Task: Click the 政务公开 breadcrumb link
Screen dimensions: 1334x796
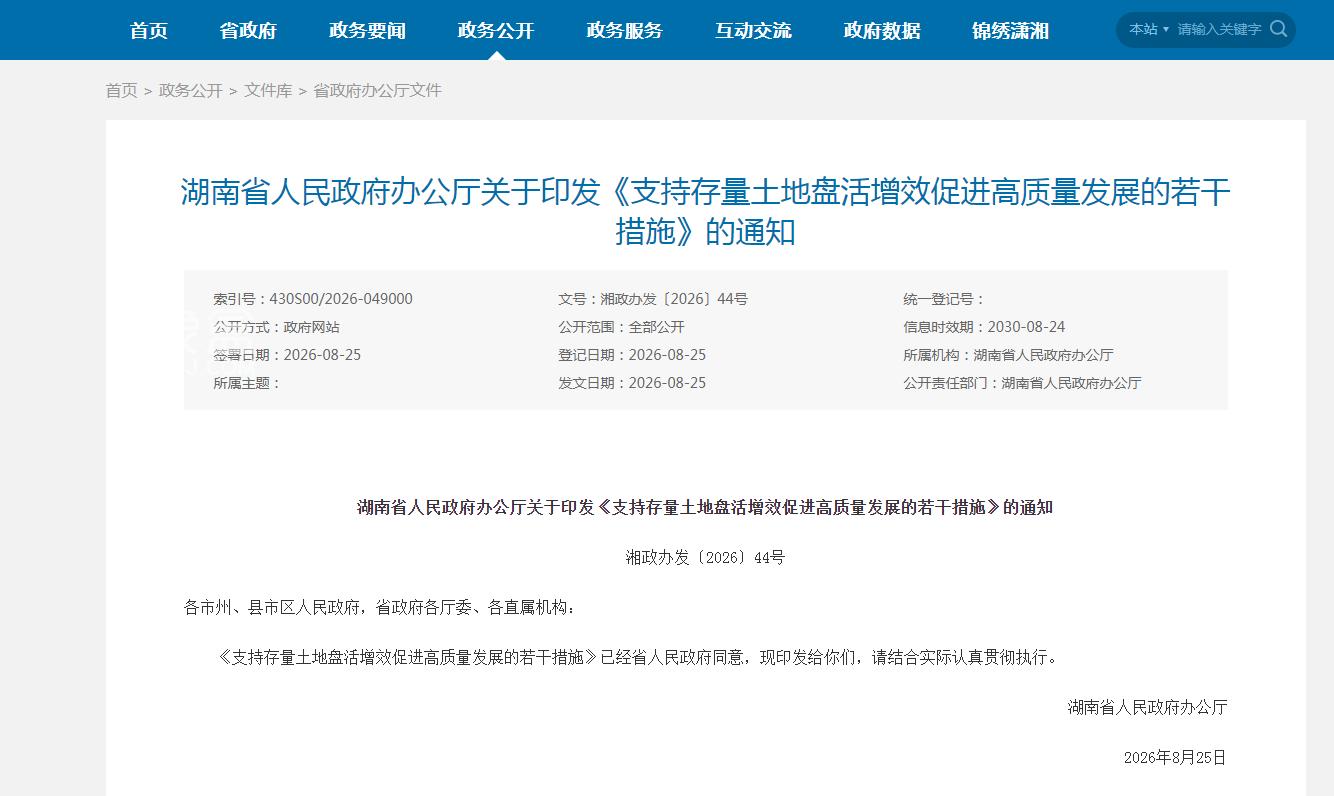Action: coord(191,90)
